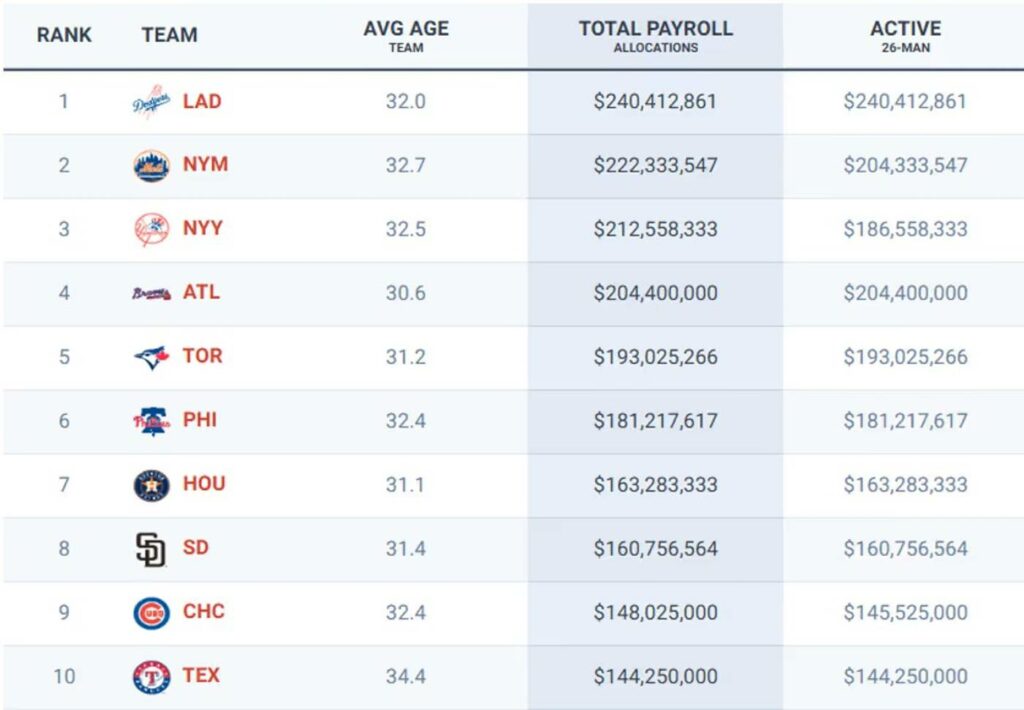
Task: Click the New York Mets logo
Action: tap(151, 166)
